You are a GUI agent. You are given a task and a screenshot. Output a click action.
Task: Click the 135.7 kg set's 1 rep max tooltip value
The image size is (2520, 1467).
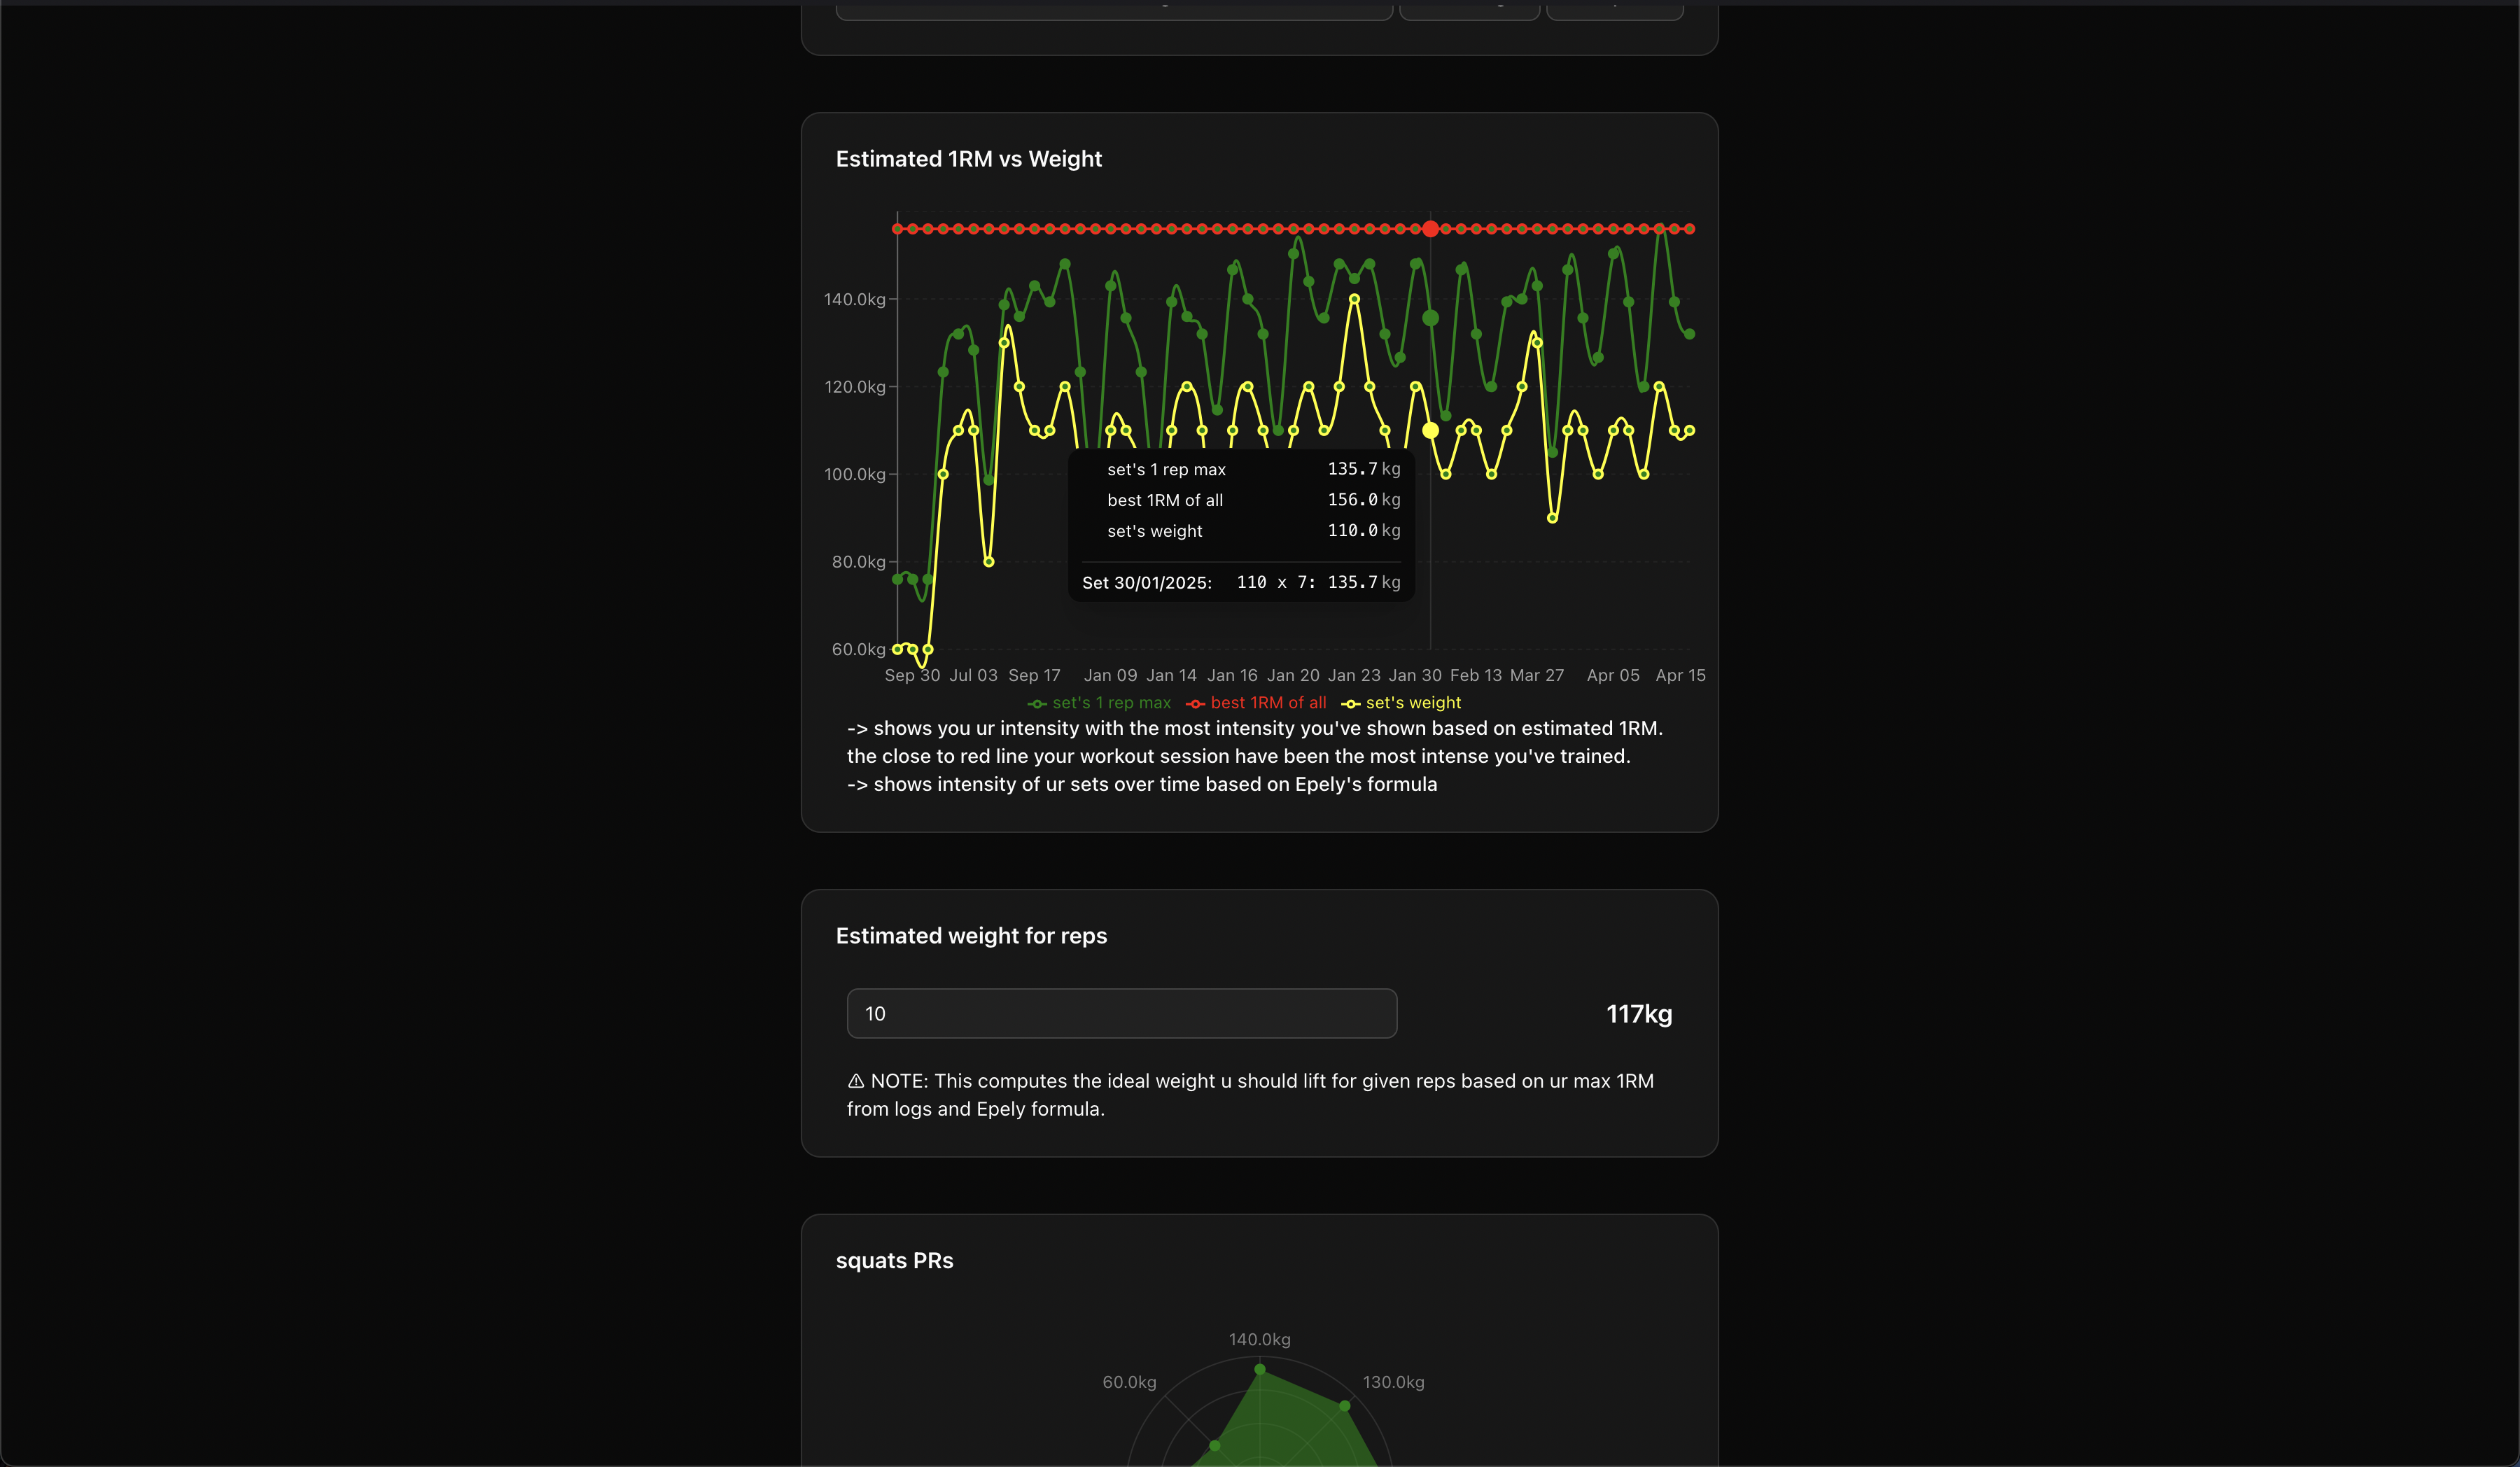click(1364, 469)
